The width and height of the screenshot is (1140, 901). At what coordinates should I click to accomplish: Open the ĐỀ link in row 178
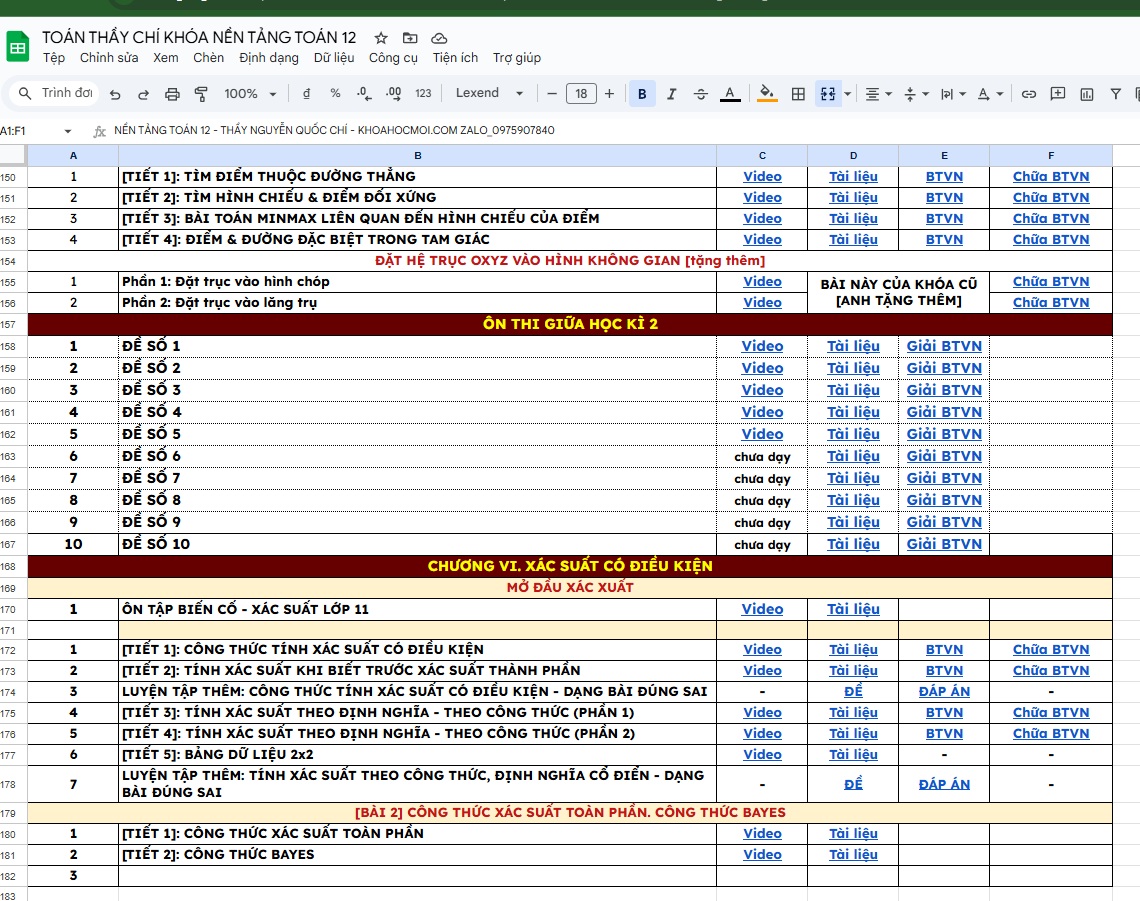pos(853,784)
